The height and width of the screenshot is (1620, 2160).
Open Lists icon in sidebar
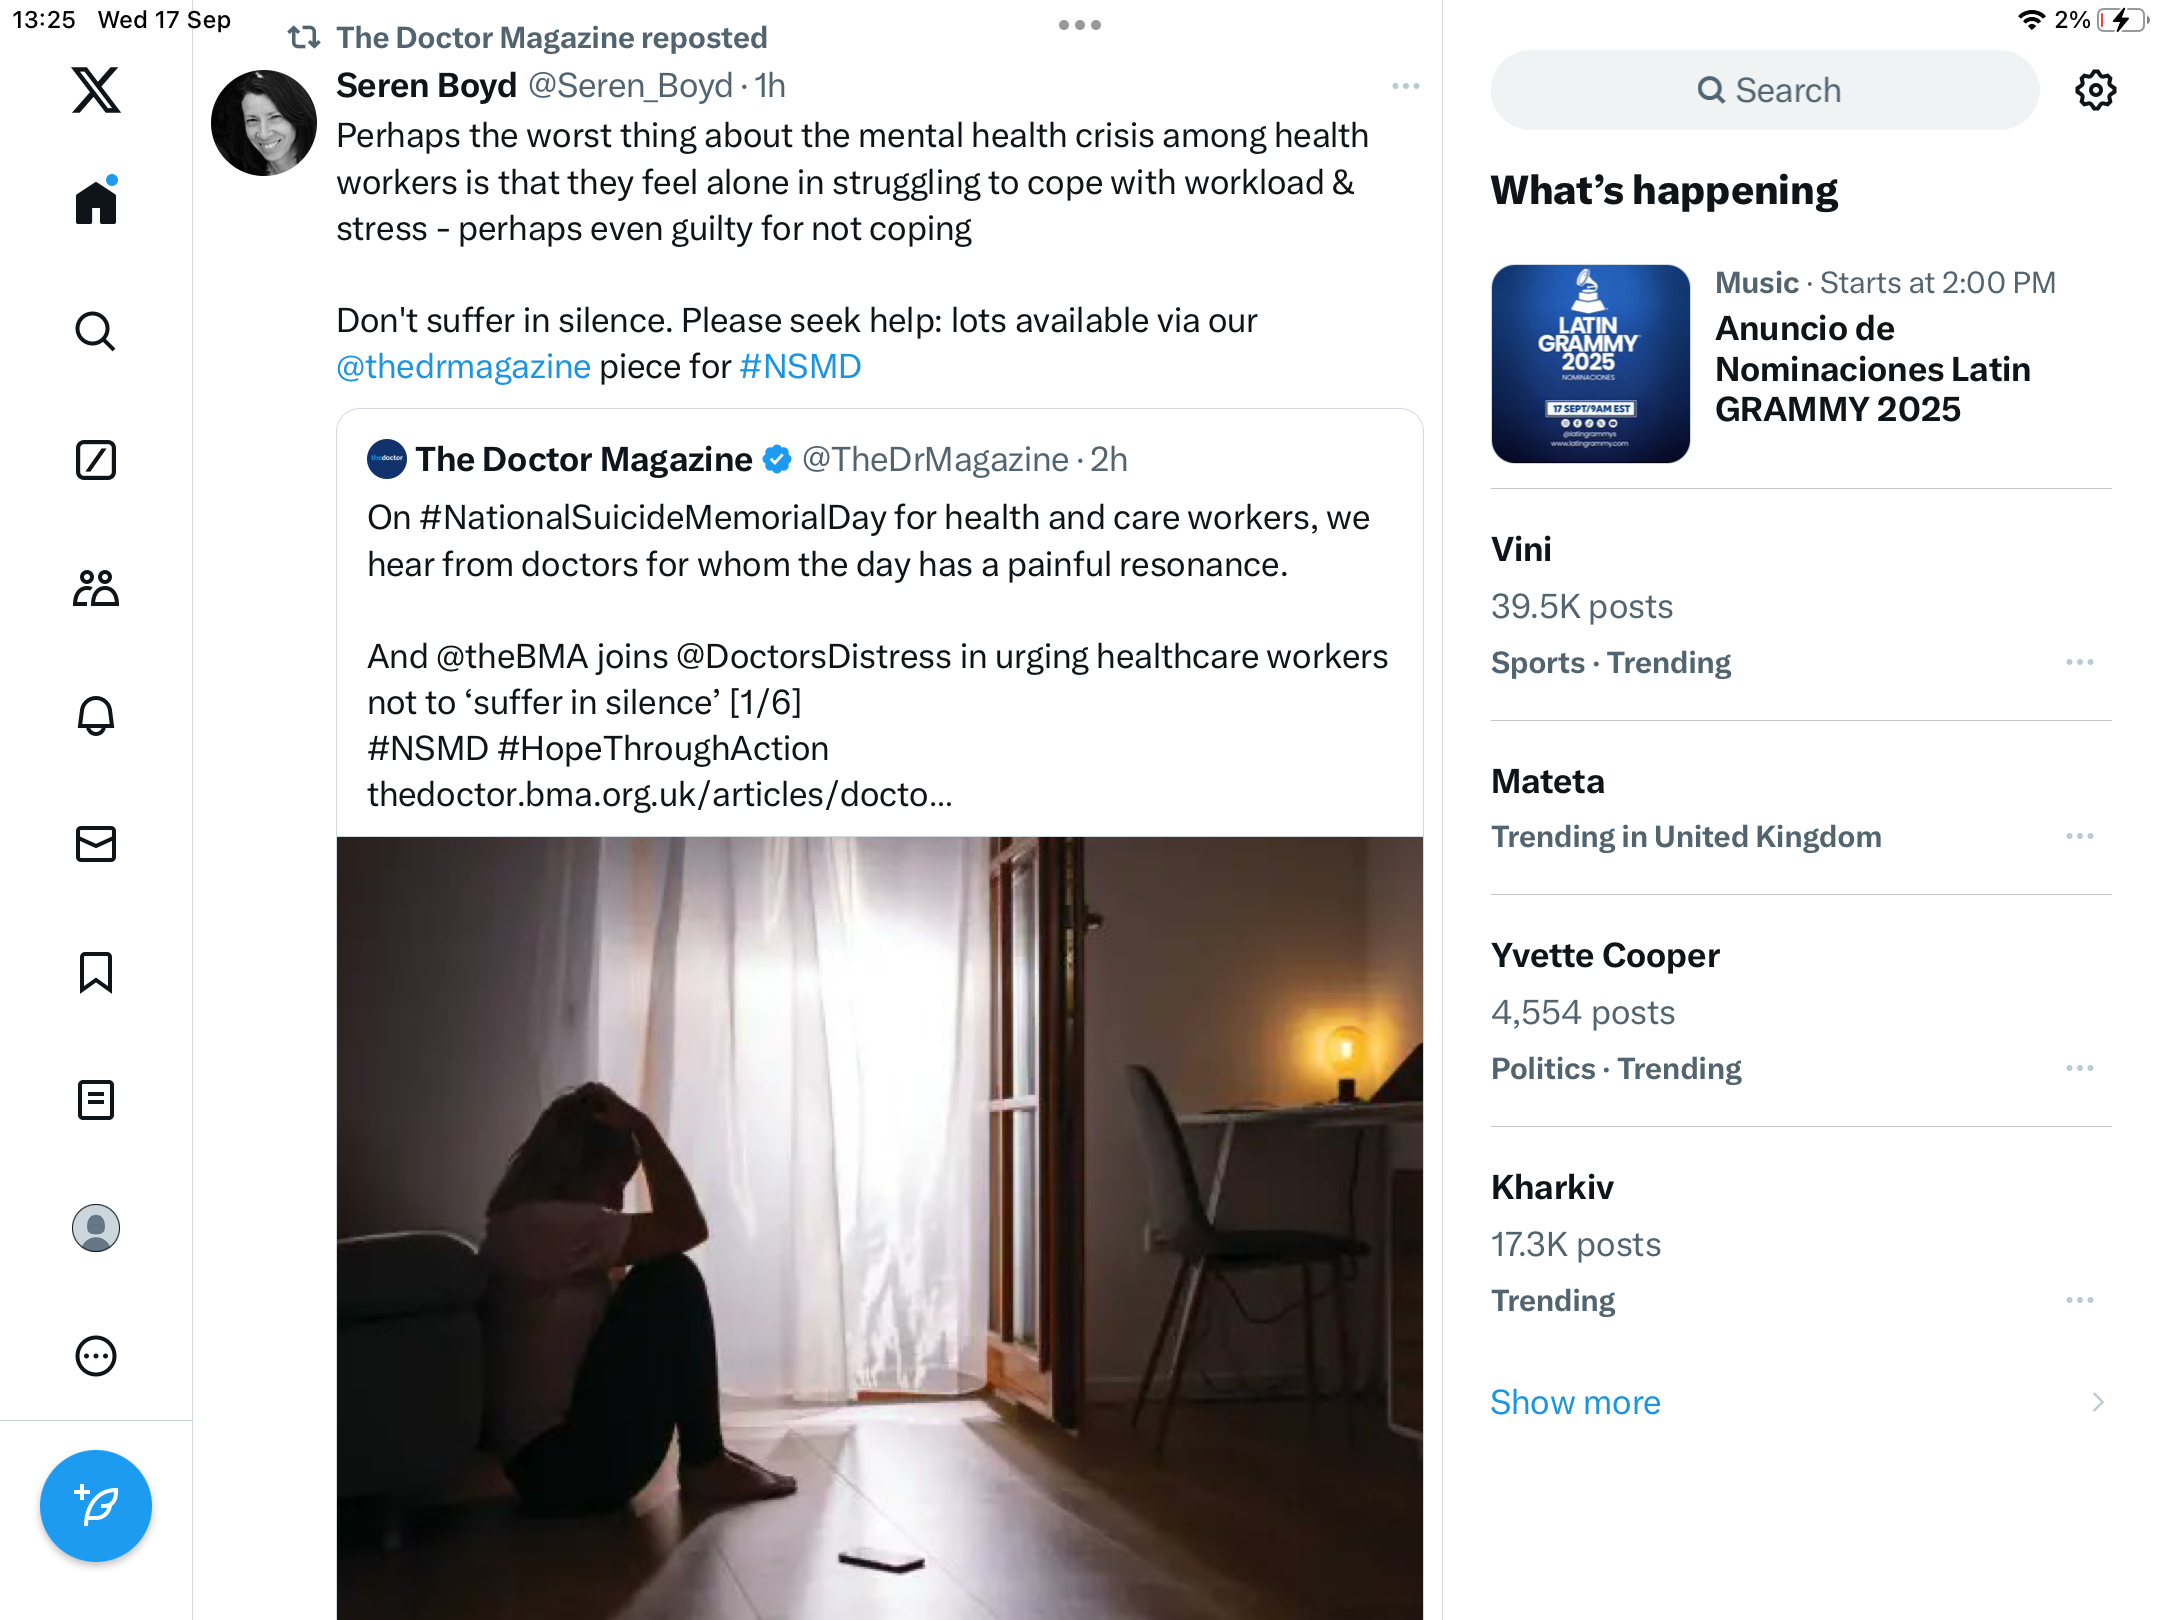pos(96,1100)
